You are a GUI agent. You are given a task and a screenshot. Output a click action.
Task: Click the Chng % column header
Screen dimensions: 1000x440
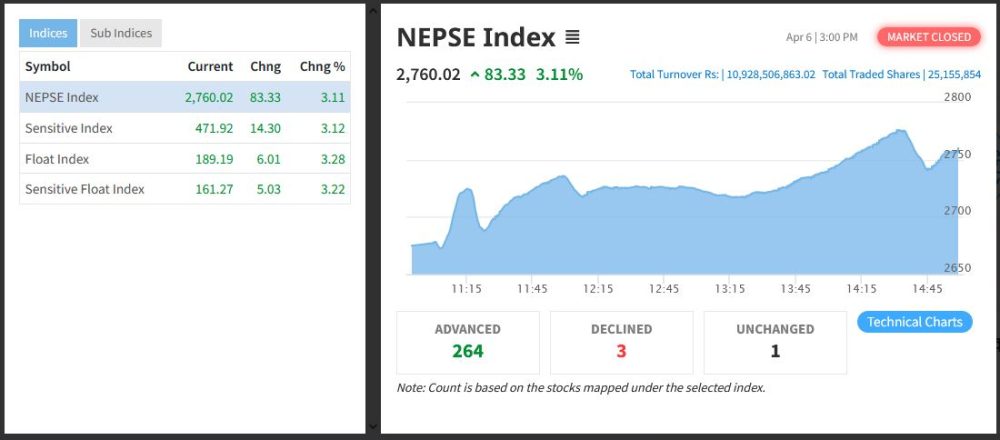click(x=322, y=66)
